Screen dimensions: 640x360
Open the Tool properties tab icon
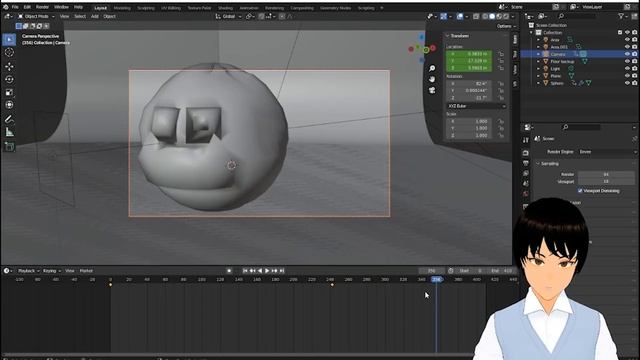tap(526, 140)
